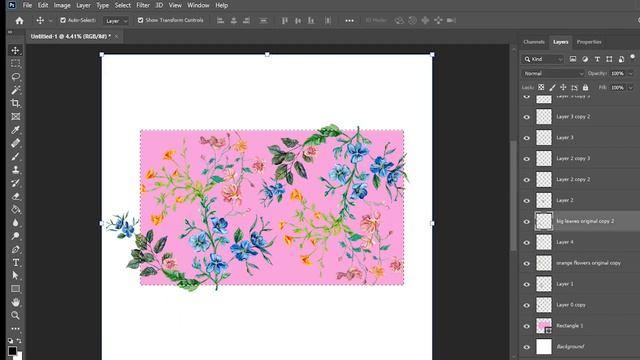Filter layers by type layer icon
This screenshot has height=360, width=640.
click(x=597, y=59)
